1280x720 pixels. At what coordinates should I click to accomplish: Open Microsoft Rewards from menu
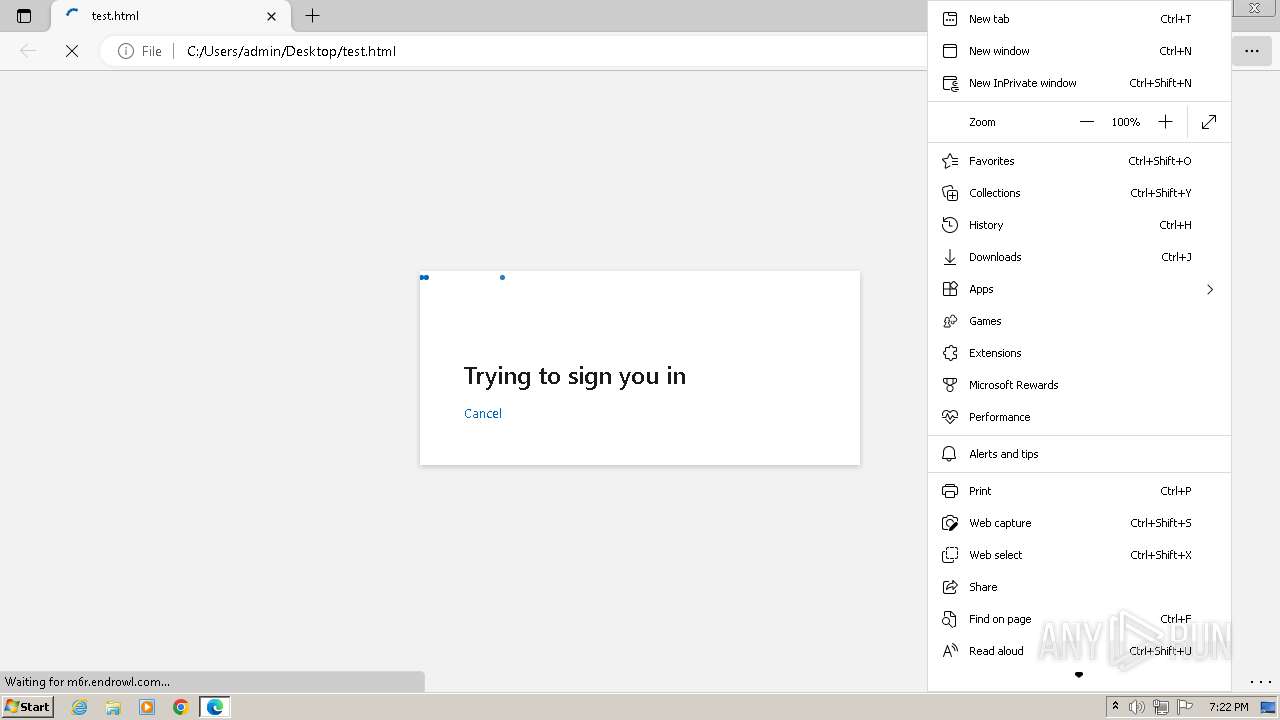coord(1079,385)
